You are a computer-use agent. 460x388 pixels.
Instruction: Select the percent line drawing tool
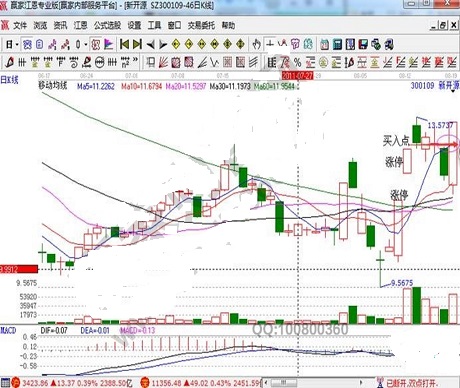pos(297,62)
